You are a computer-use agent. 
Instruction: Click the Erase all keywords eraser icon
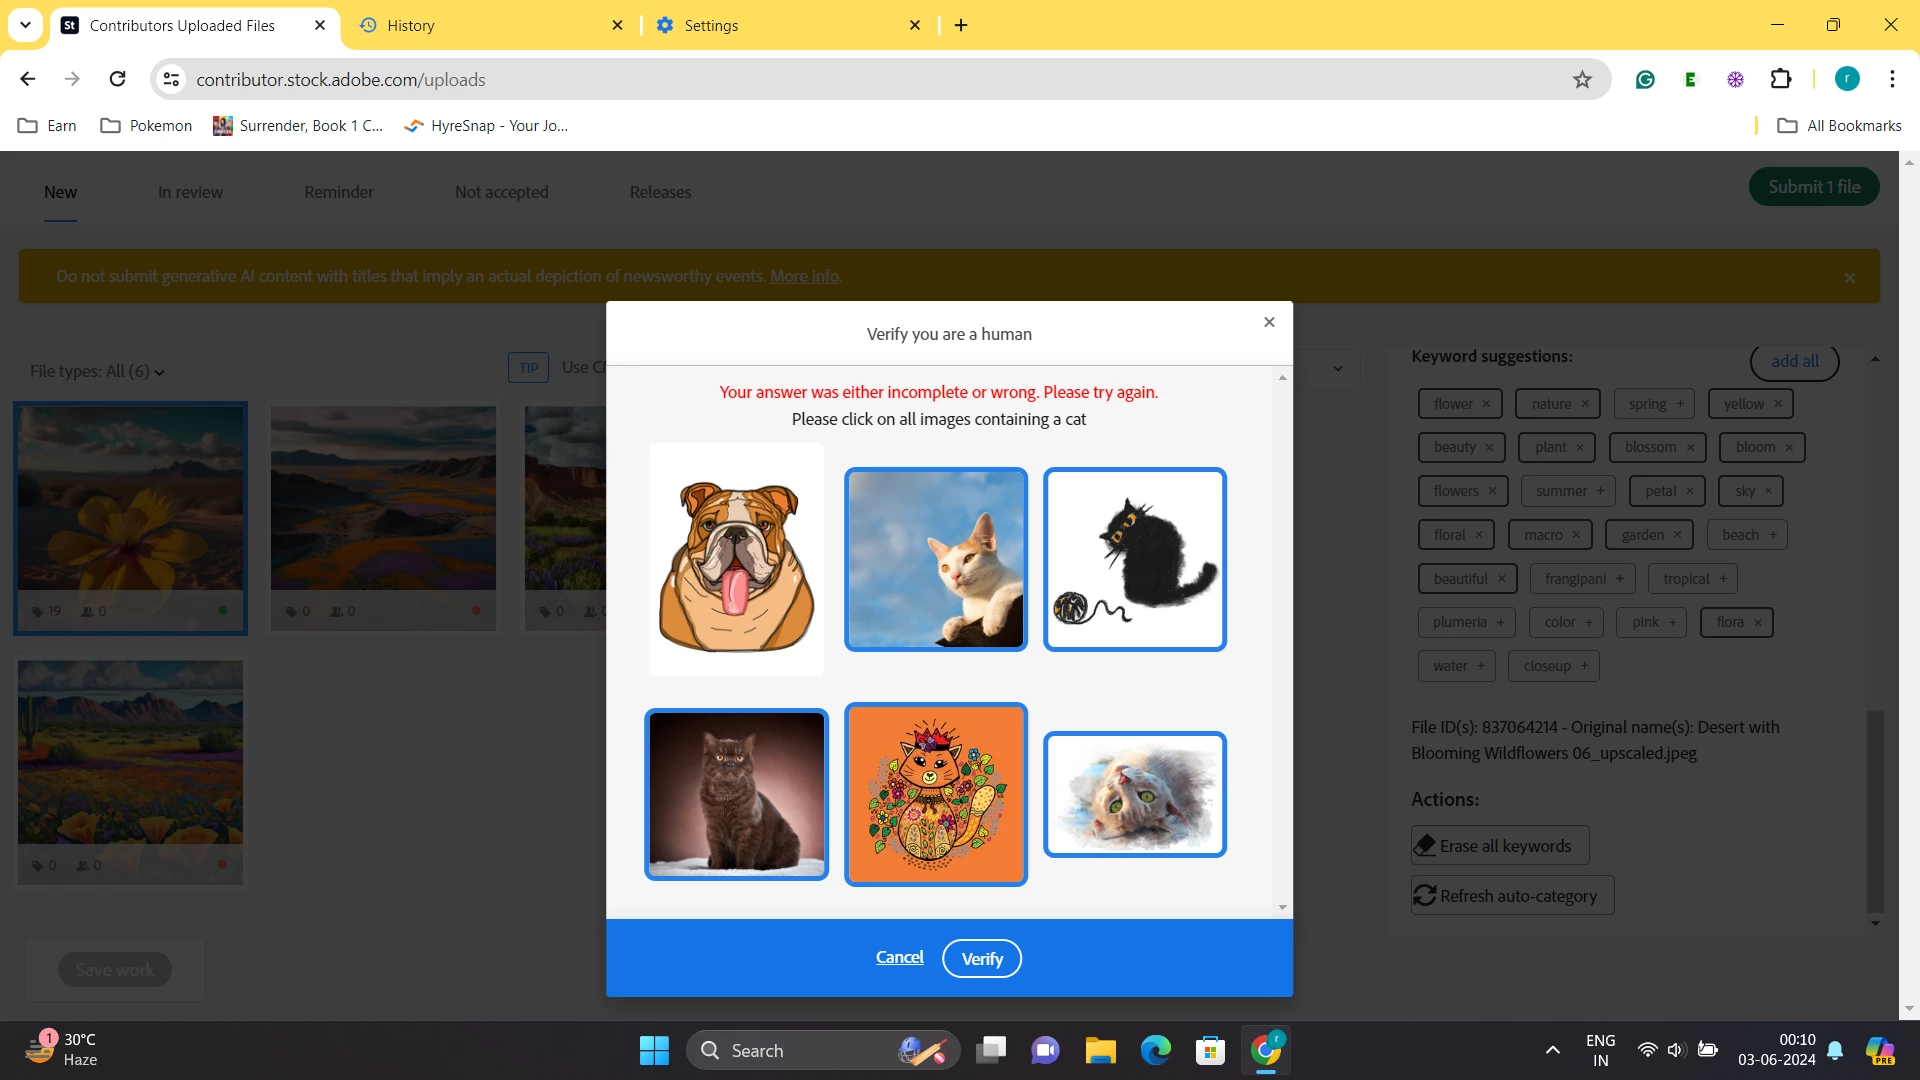[x=1425, y=846]
